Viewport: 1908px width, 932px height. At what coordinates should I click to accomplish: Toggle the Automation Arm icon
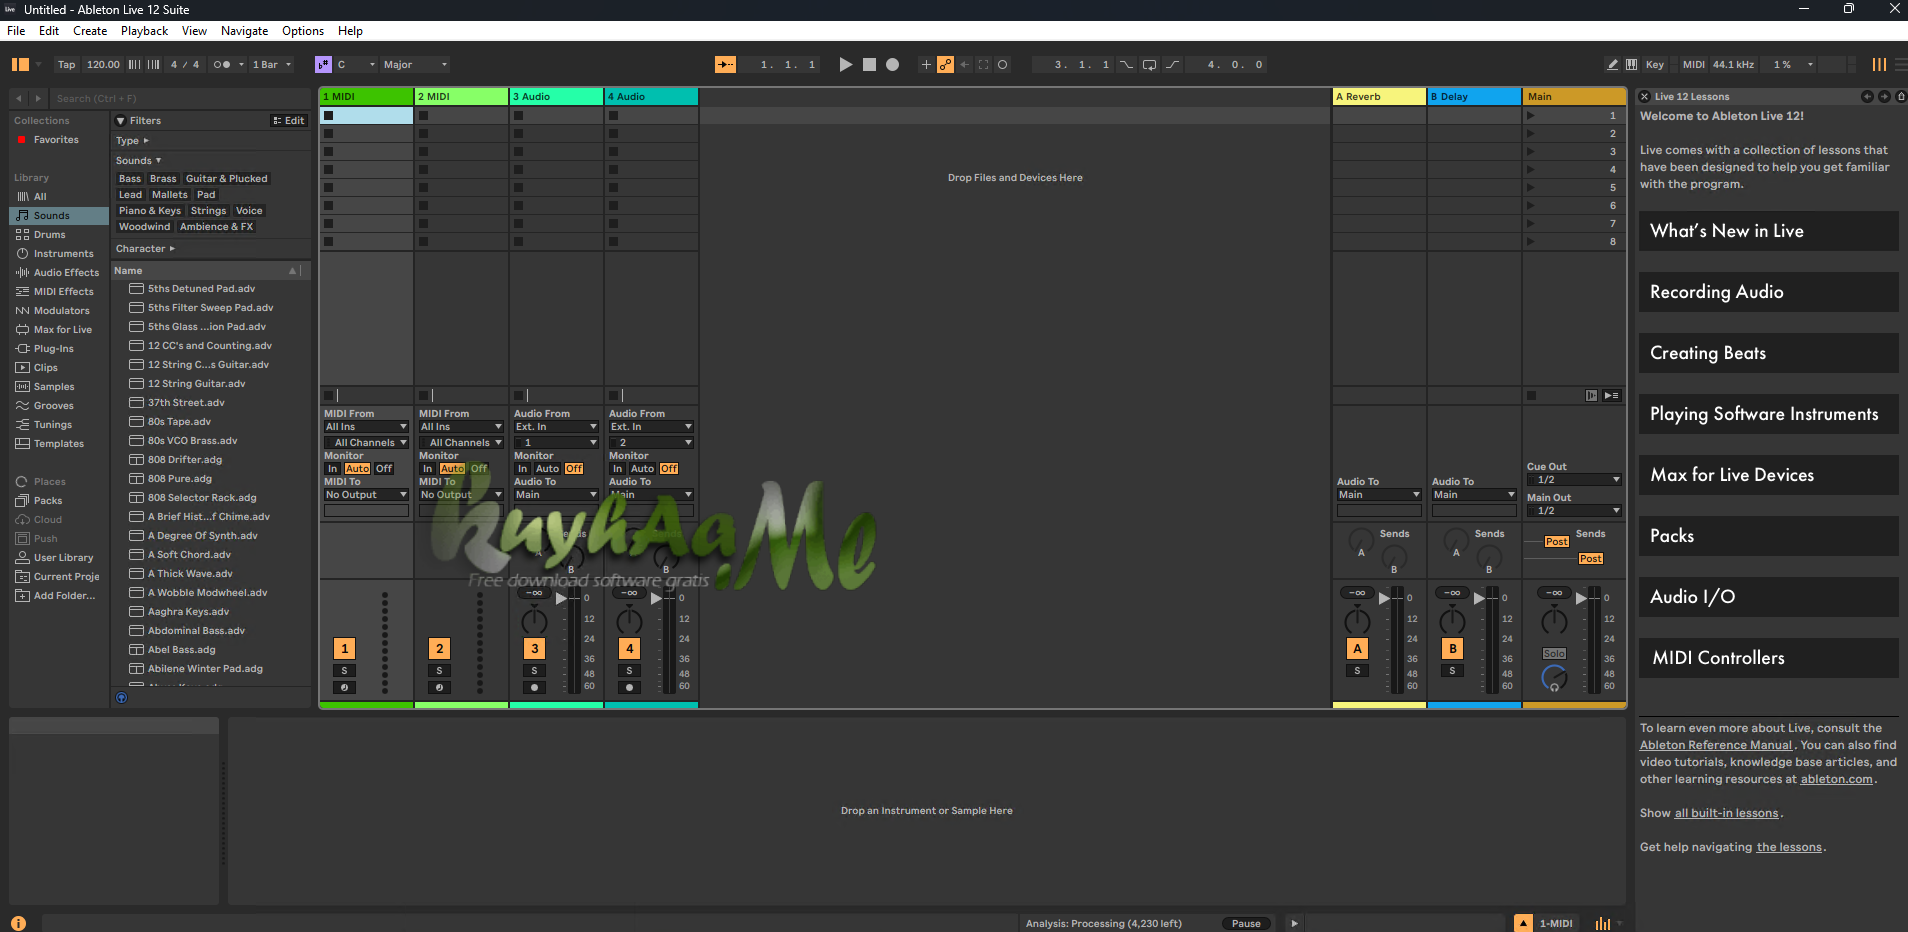(x=945, y=64)
